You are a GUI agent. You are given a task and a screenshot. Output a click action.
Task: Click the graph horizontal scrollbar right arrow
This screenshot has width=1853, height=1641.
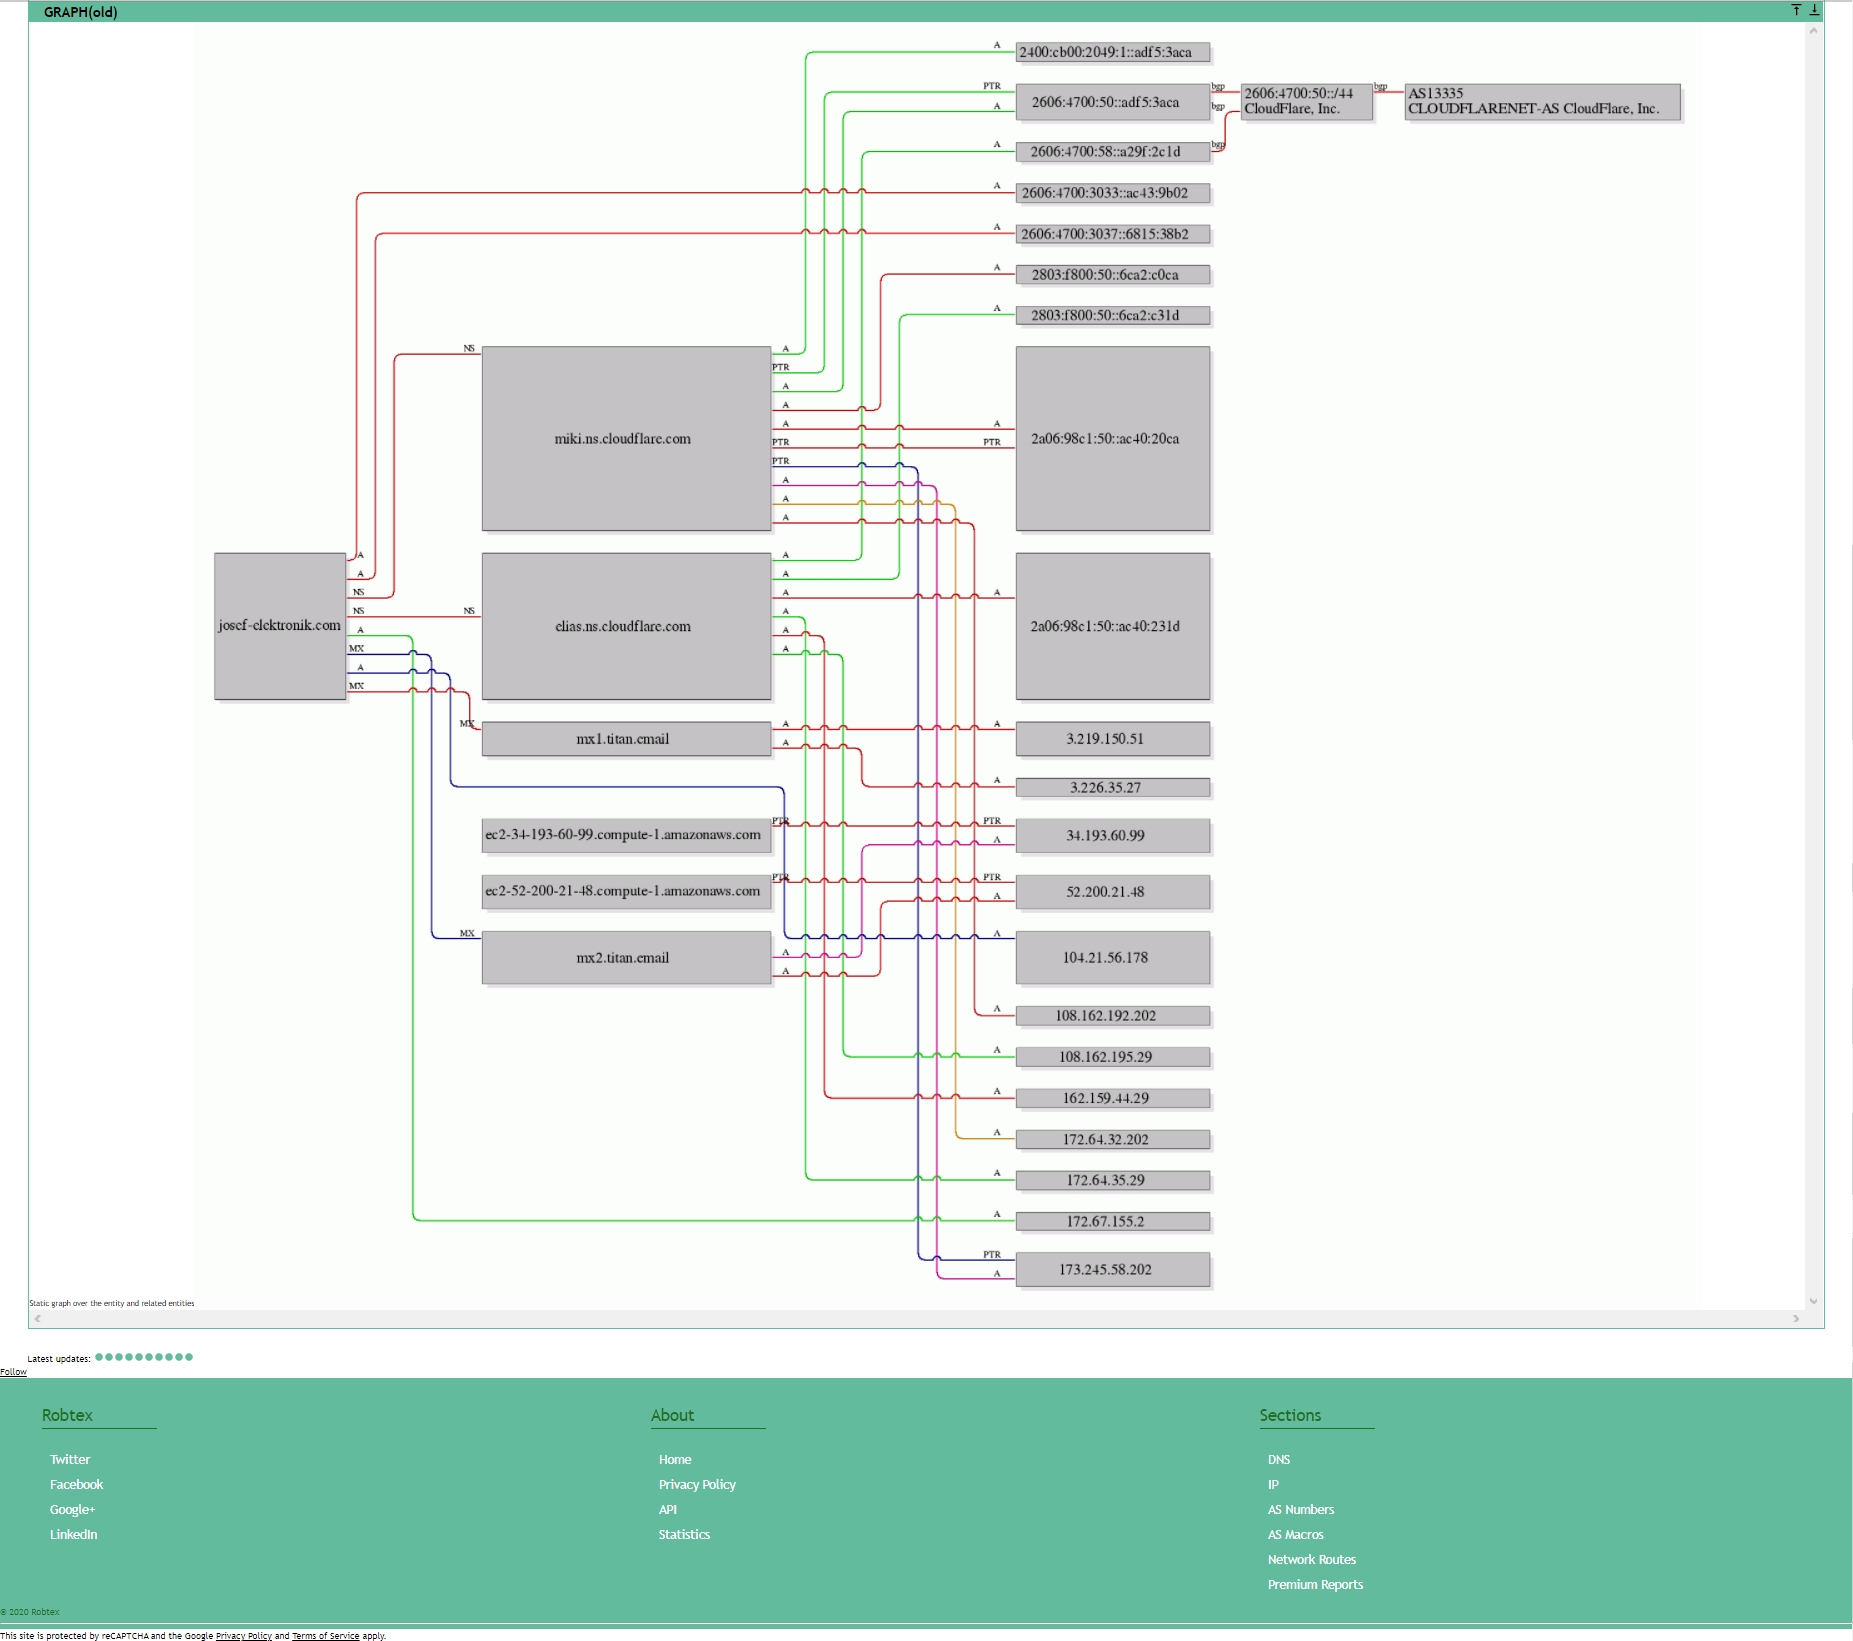[1796, 1319]
